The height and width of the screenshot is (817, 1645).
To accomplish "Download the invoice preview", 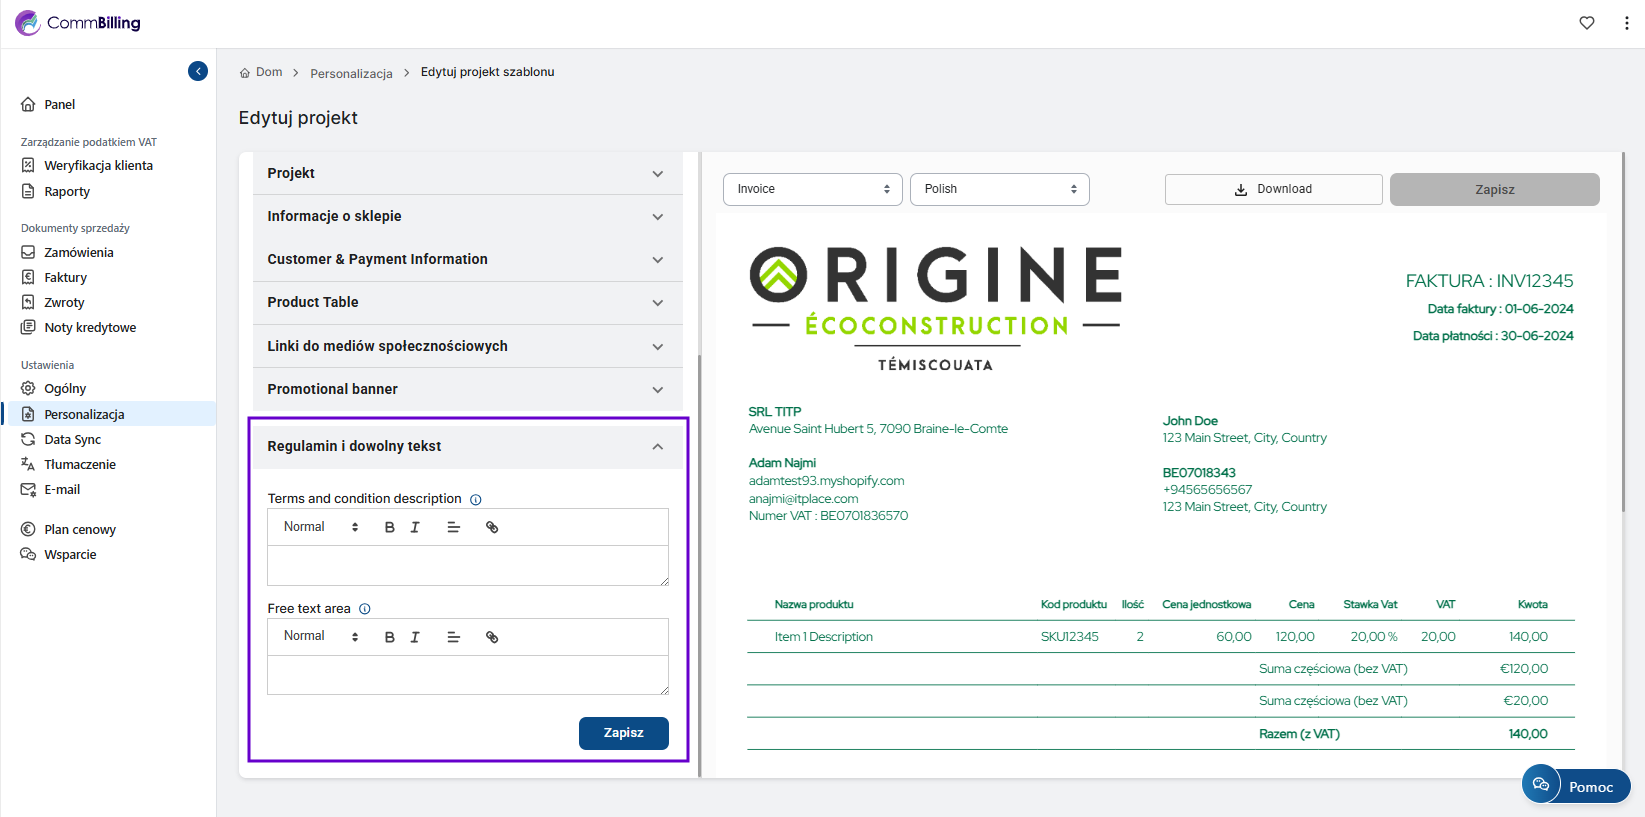I will point(1273,189).
